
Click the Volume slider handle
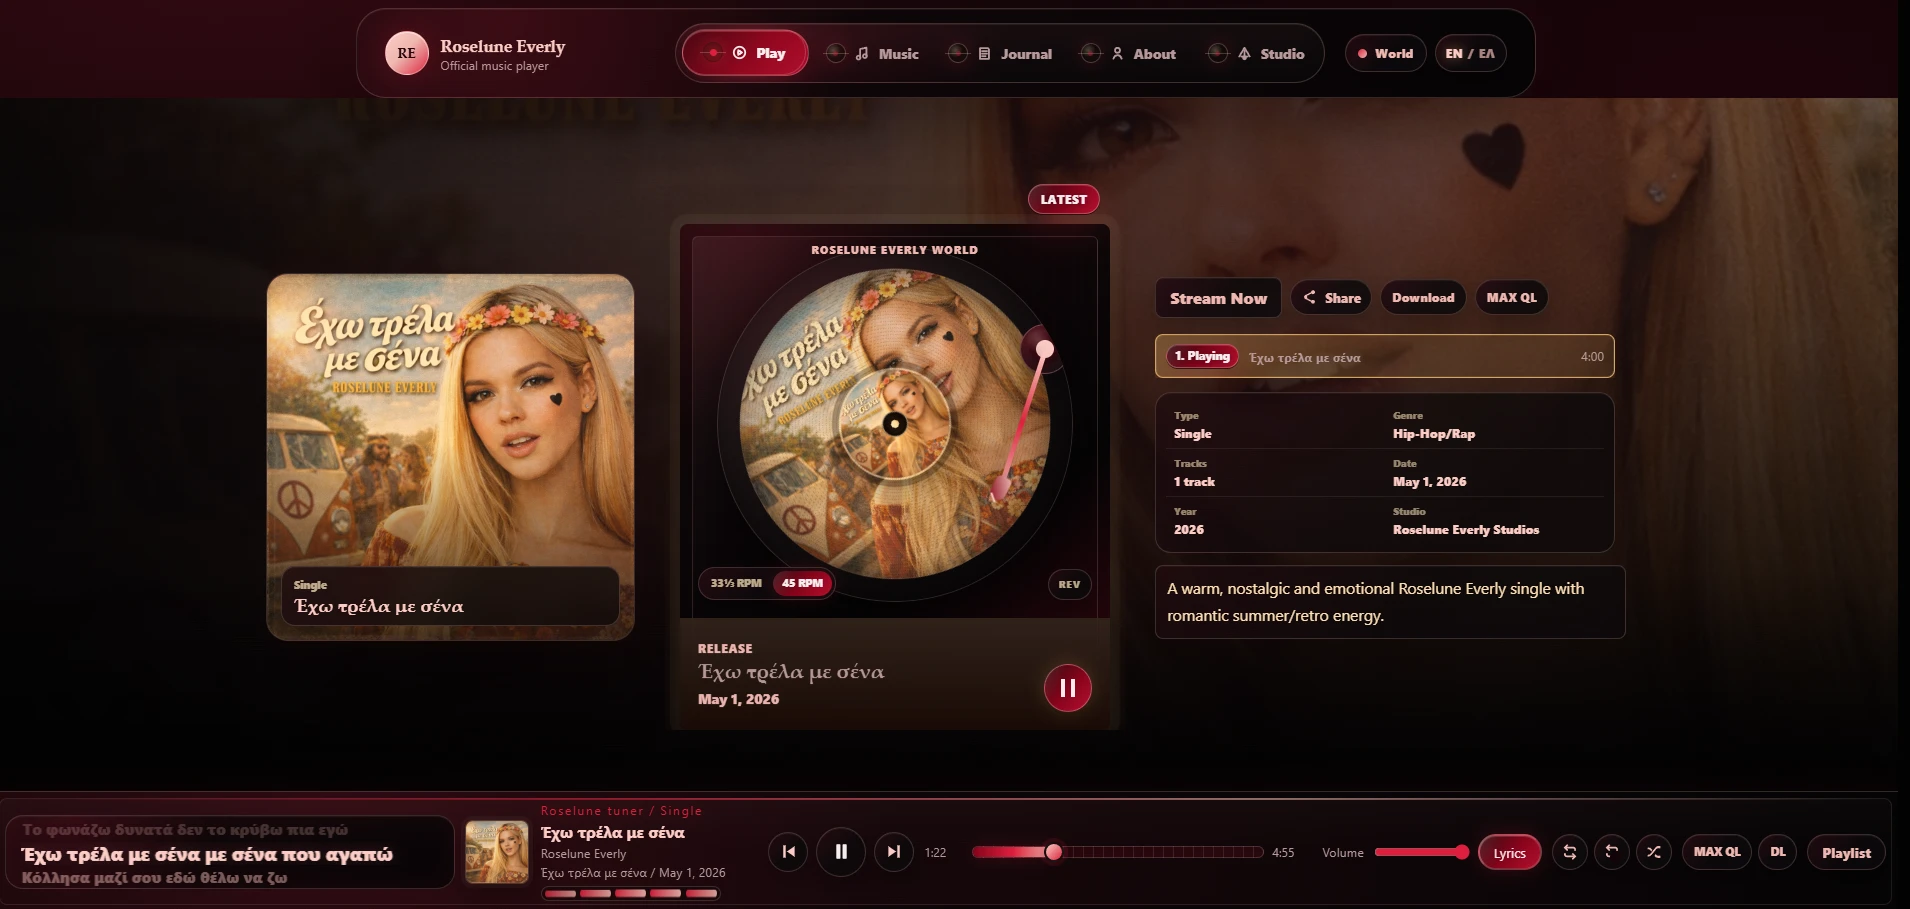tap(1462, 852)
